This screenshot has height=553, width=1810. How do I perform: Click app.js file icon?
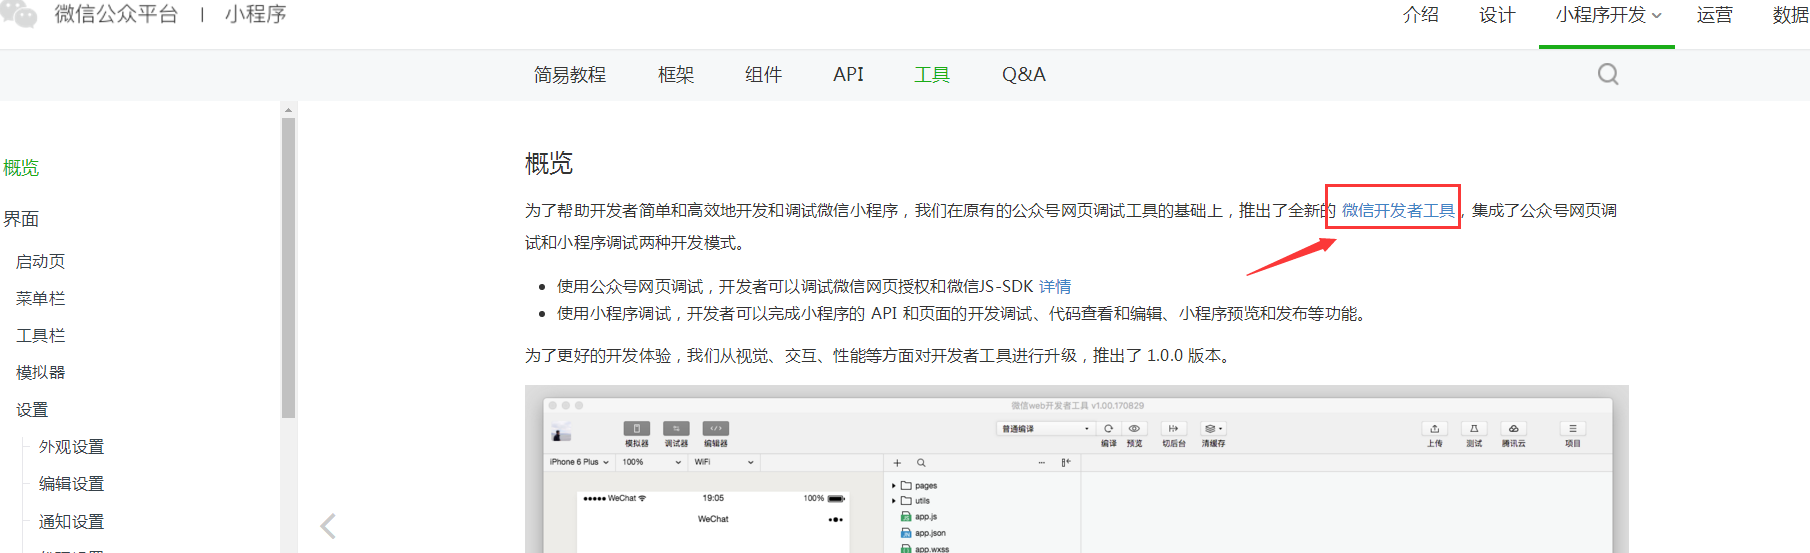pos(906,517)
